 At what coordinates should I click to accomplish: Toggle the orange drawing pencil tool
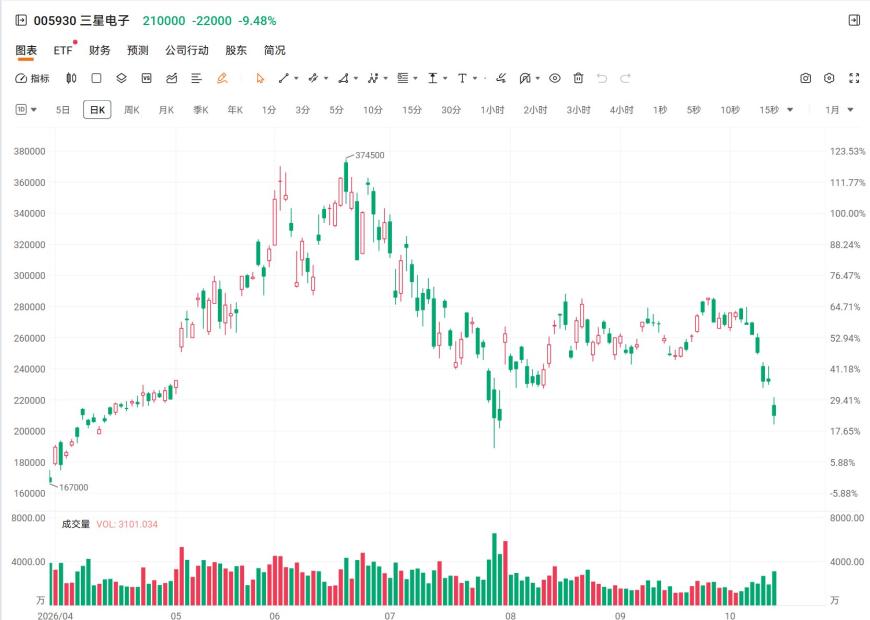point(222,78)
